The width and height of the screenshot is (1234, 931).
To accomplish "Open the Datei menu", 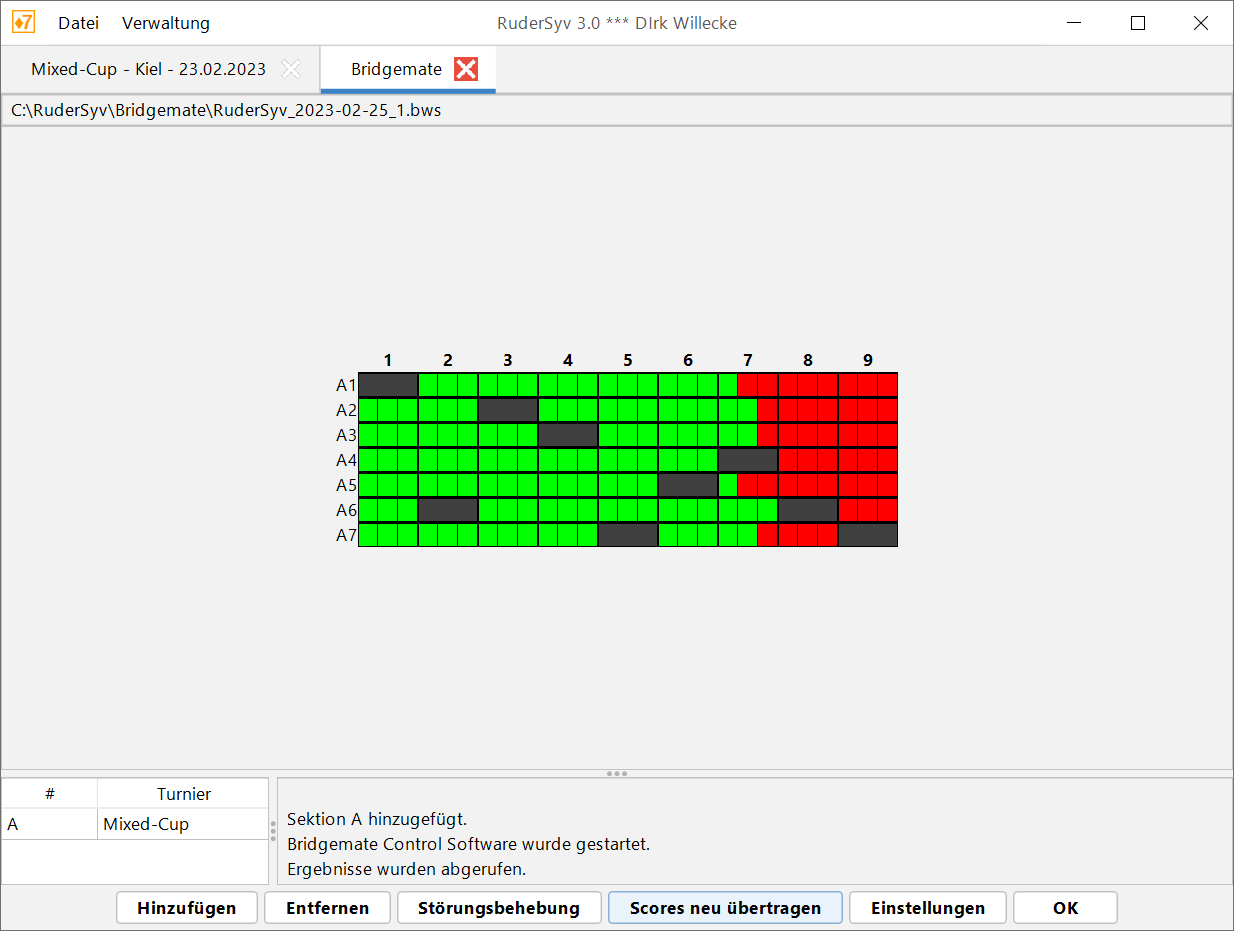I will pyautogui.click(x=78, y=23).
